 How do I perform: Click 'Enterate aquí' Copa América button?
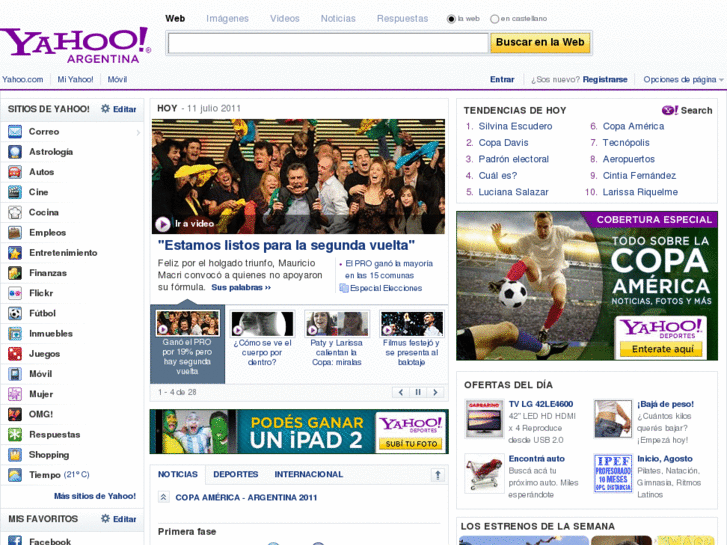(x=662, y=349)
